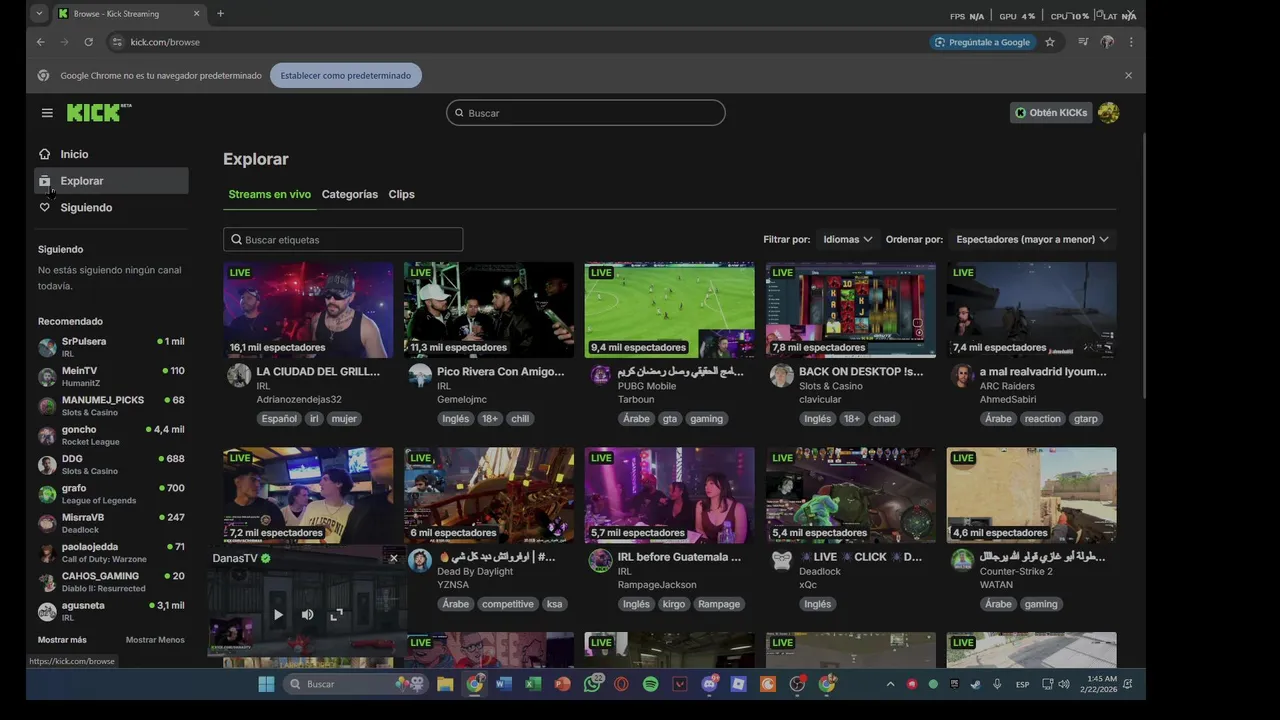Click the chad tag under clavicular

884,419
